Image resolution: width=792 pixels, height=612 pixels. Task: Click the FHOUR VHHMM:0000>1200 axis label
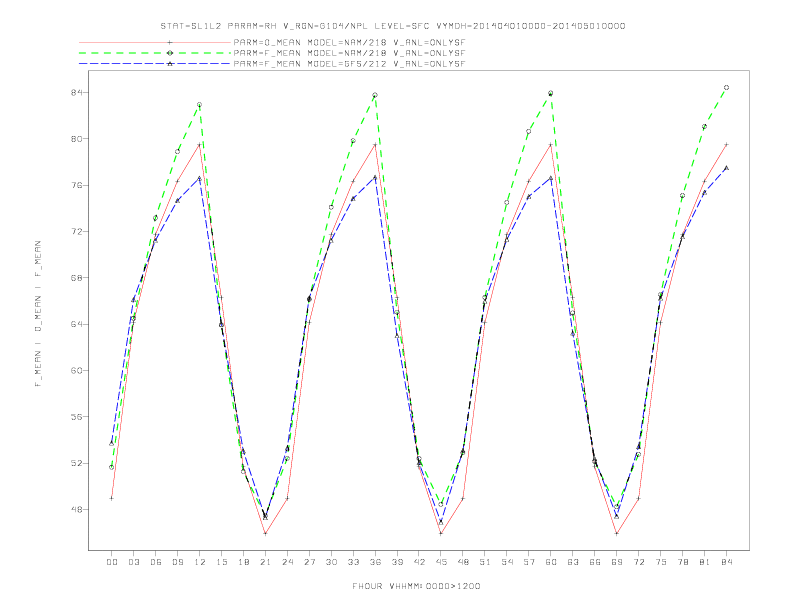[416, 586]
